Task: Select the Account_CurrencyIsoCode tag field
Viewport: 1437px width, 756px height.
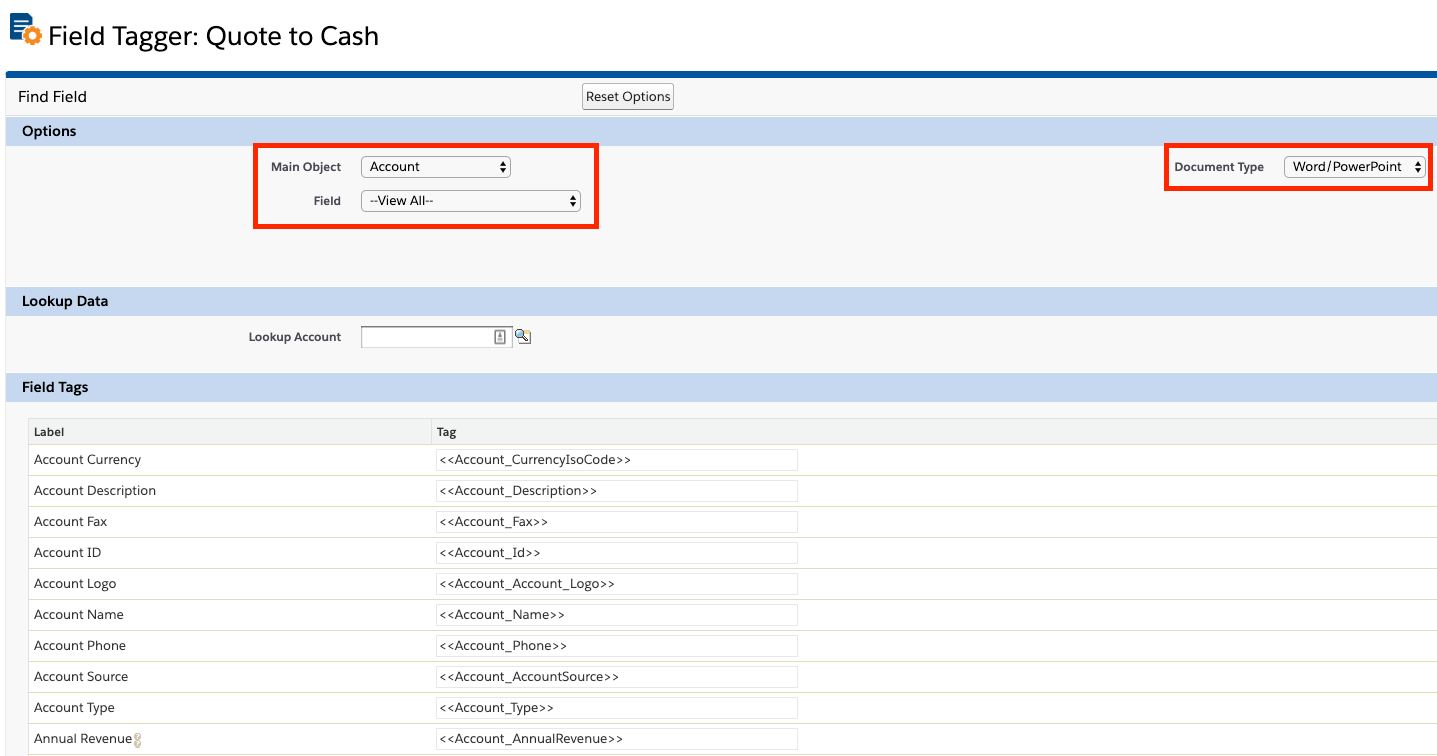Action: tap(617, 460)
